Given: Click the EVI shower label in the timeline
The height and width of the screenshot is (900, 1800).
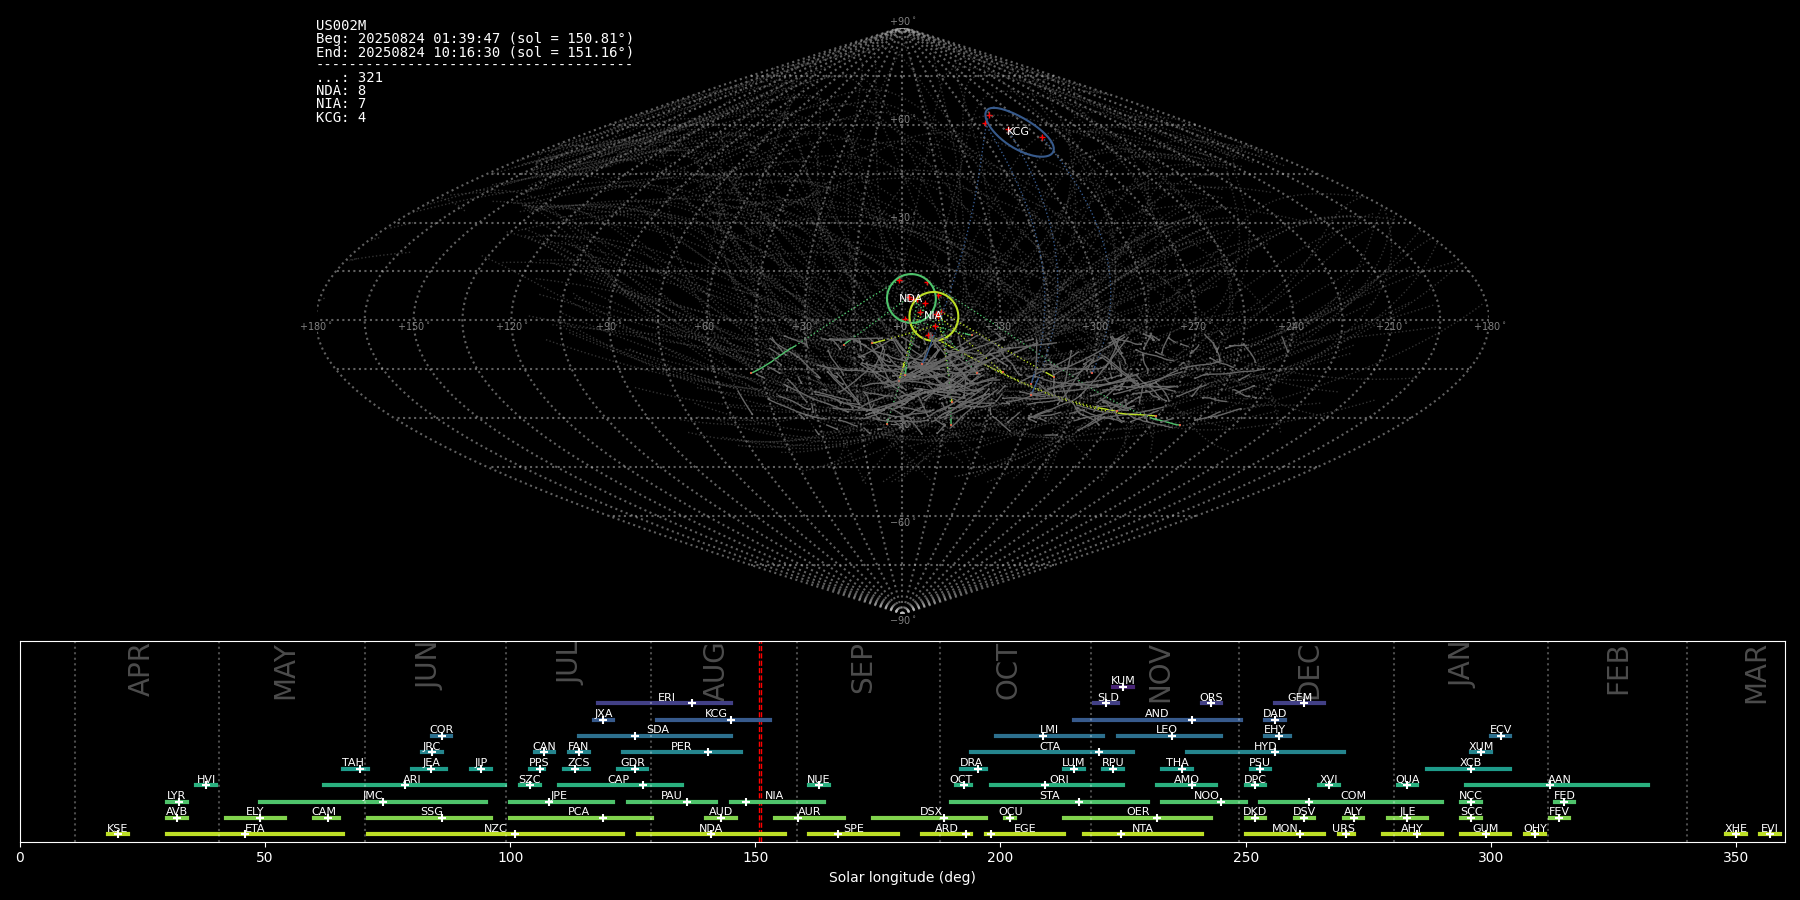Looking at the screenshot, I should click(x=1769, y=829).
